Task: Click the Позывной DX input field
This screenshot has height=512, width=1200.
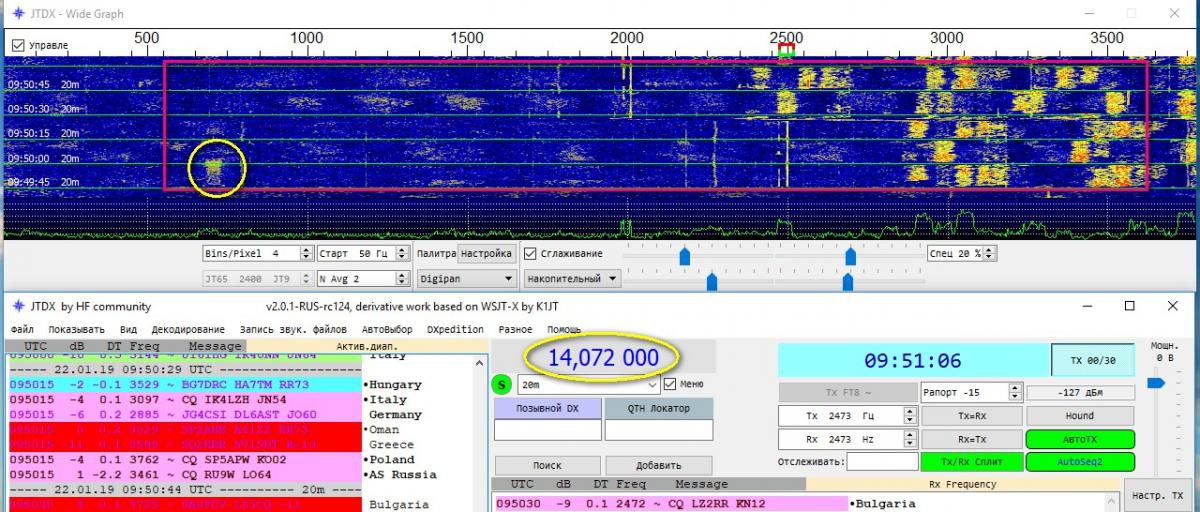Action: 547,430
